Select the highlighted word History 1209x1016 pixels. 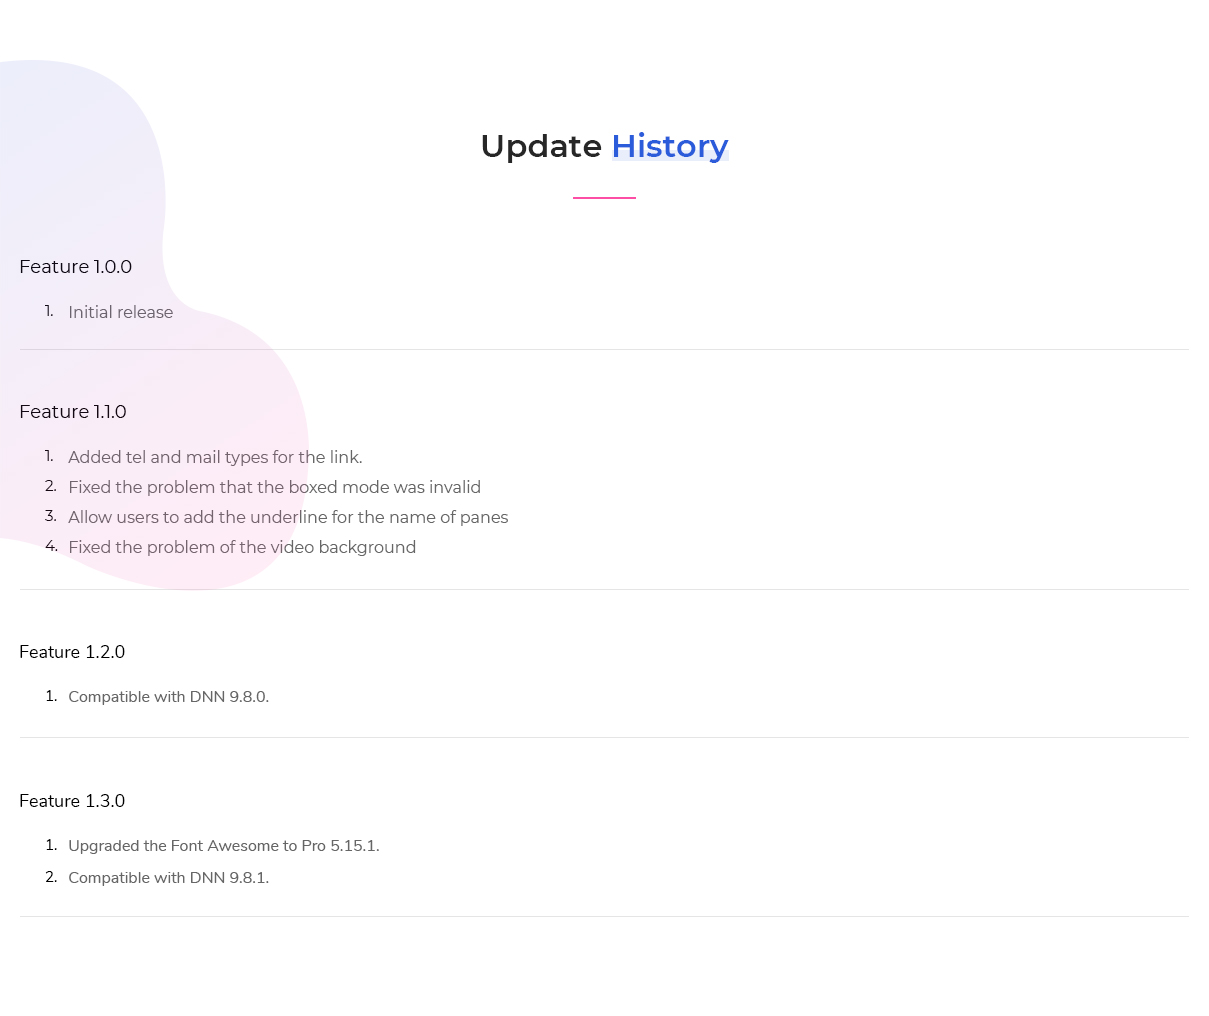click(670, 146)
